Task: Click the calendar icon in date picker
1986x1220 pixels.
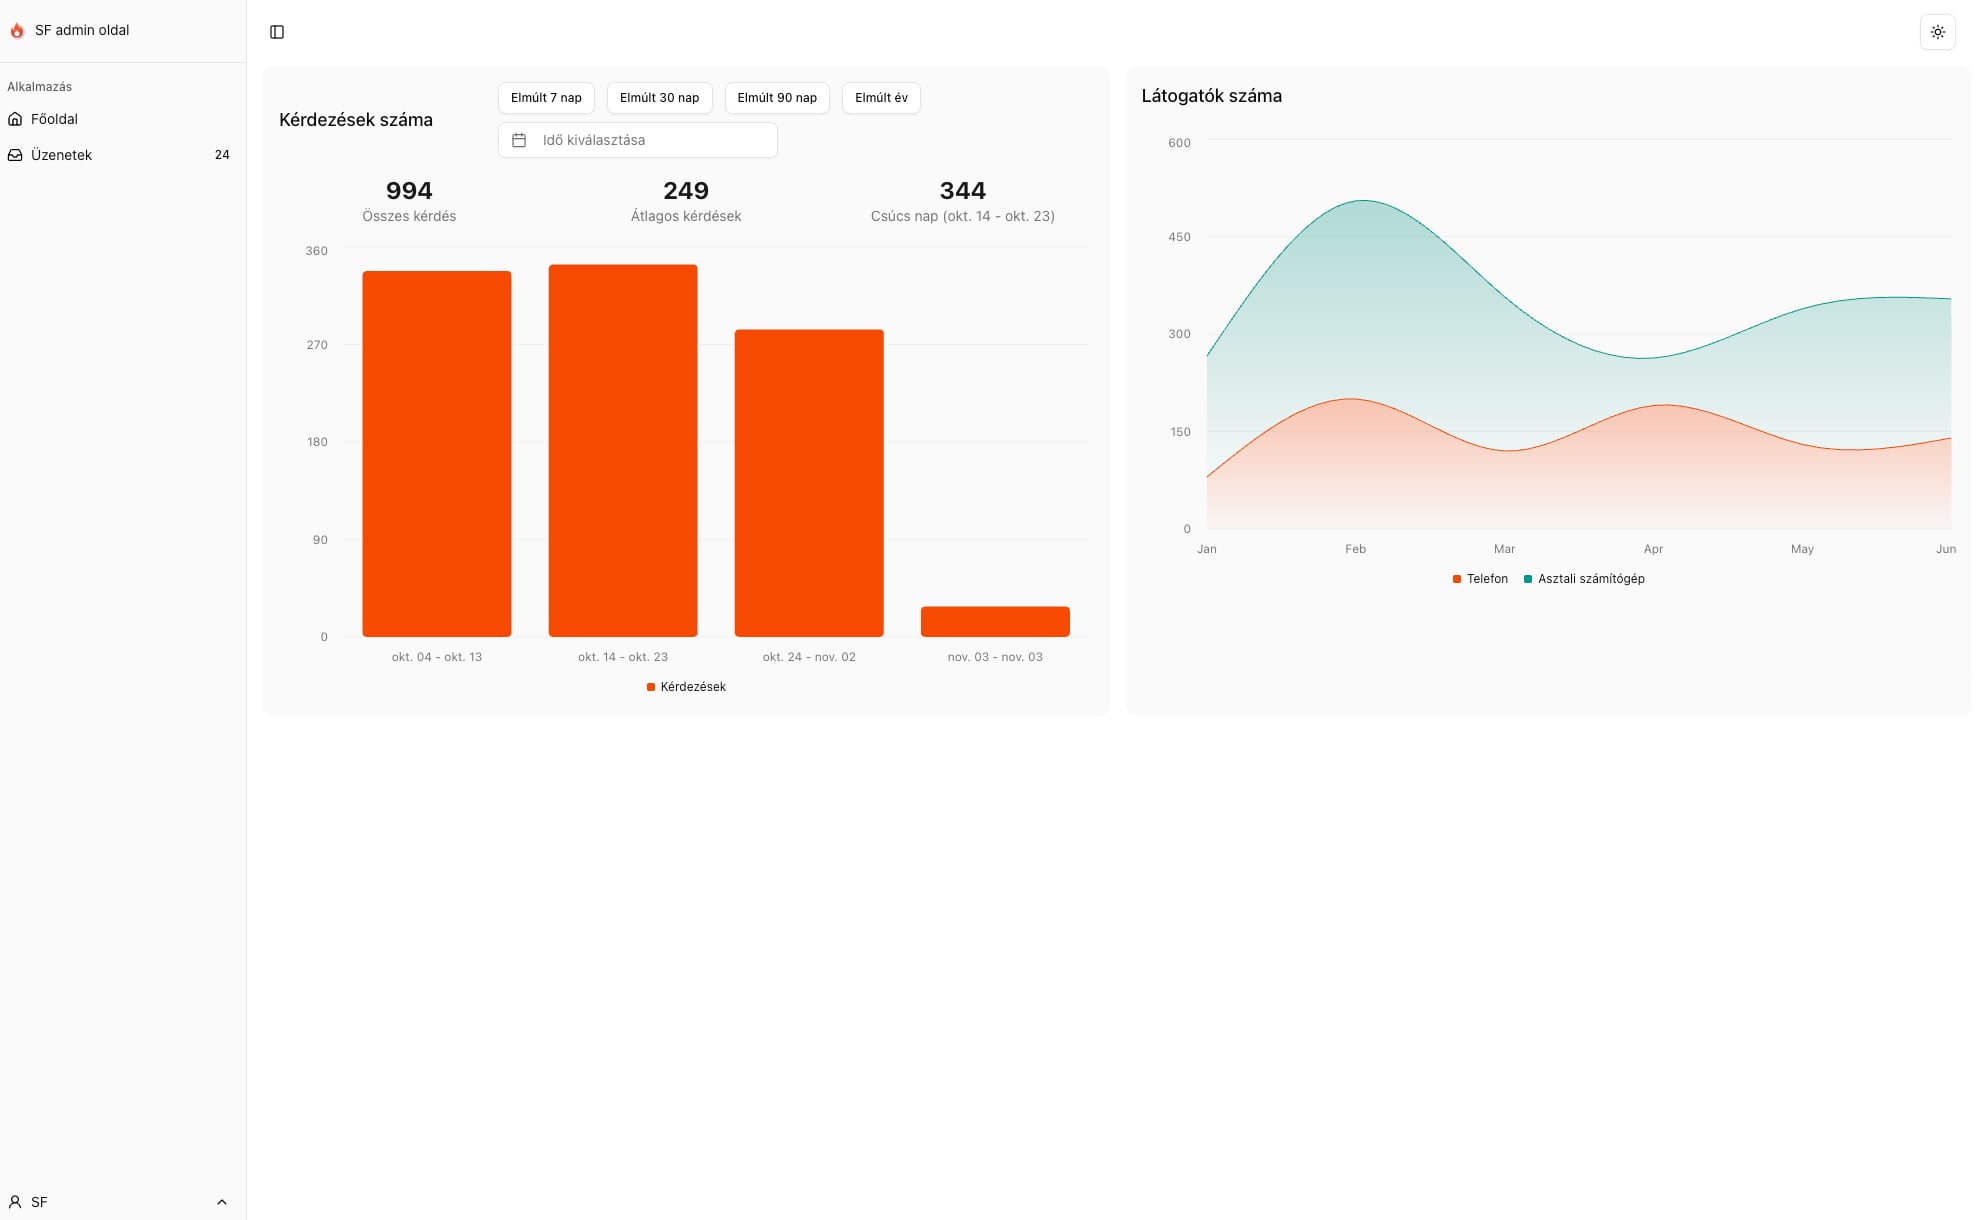Action: pyautogui.click(x=519, y=140)
